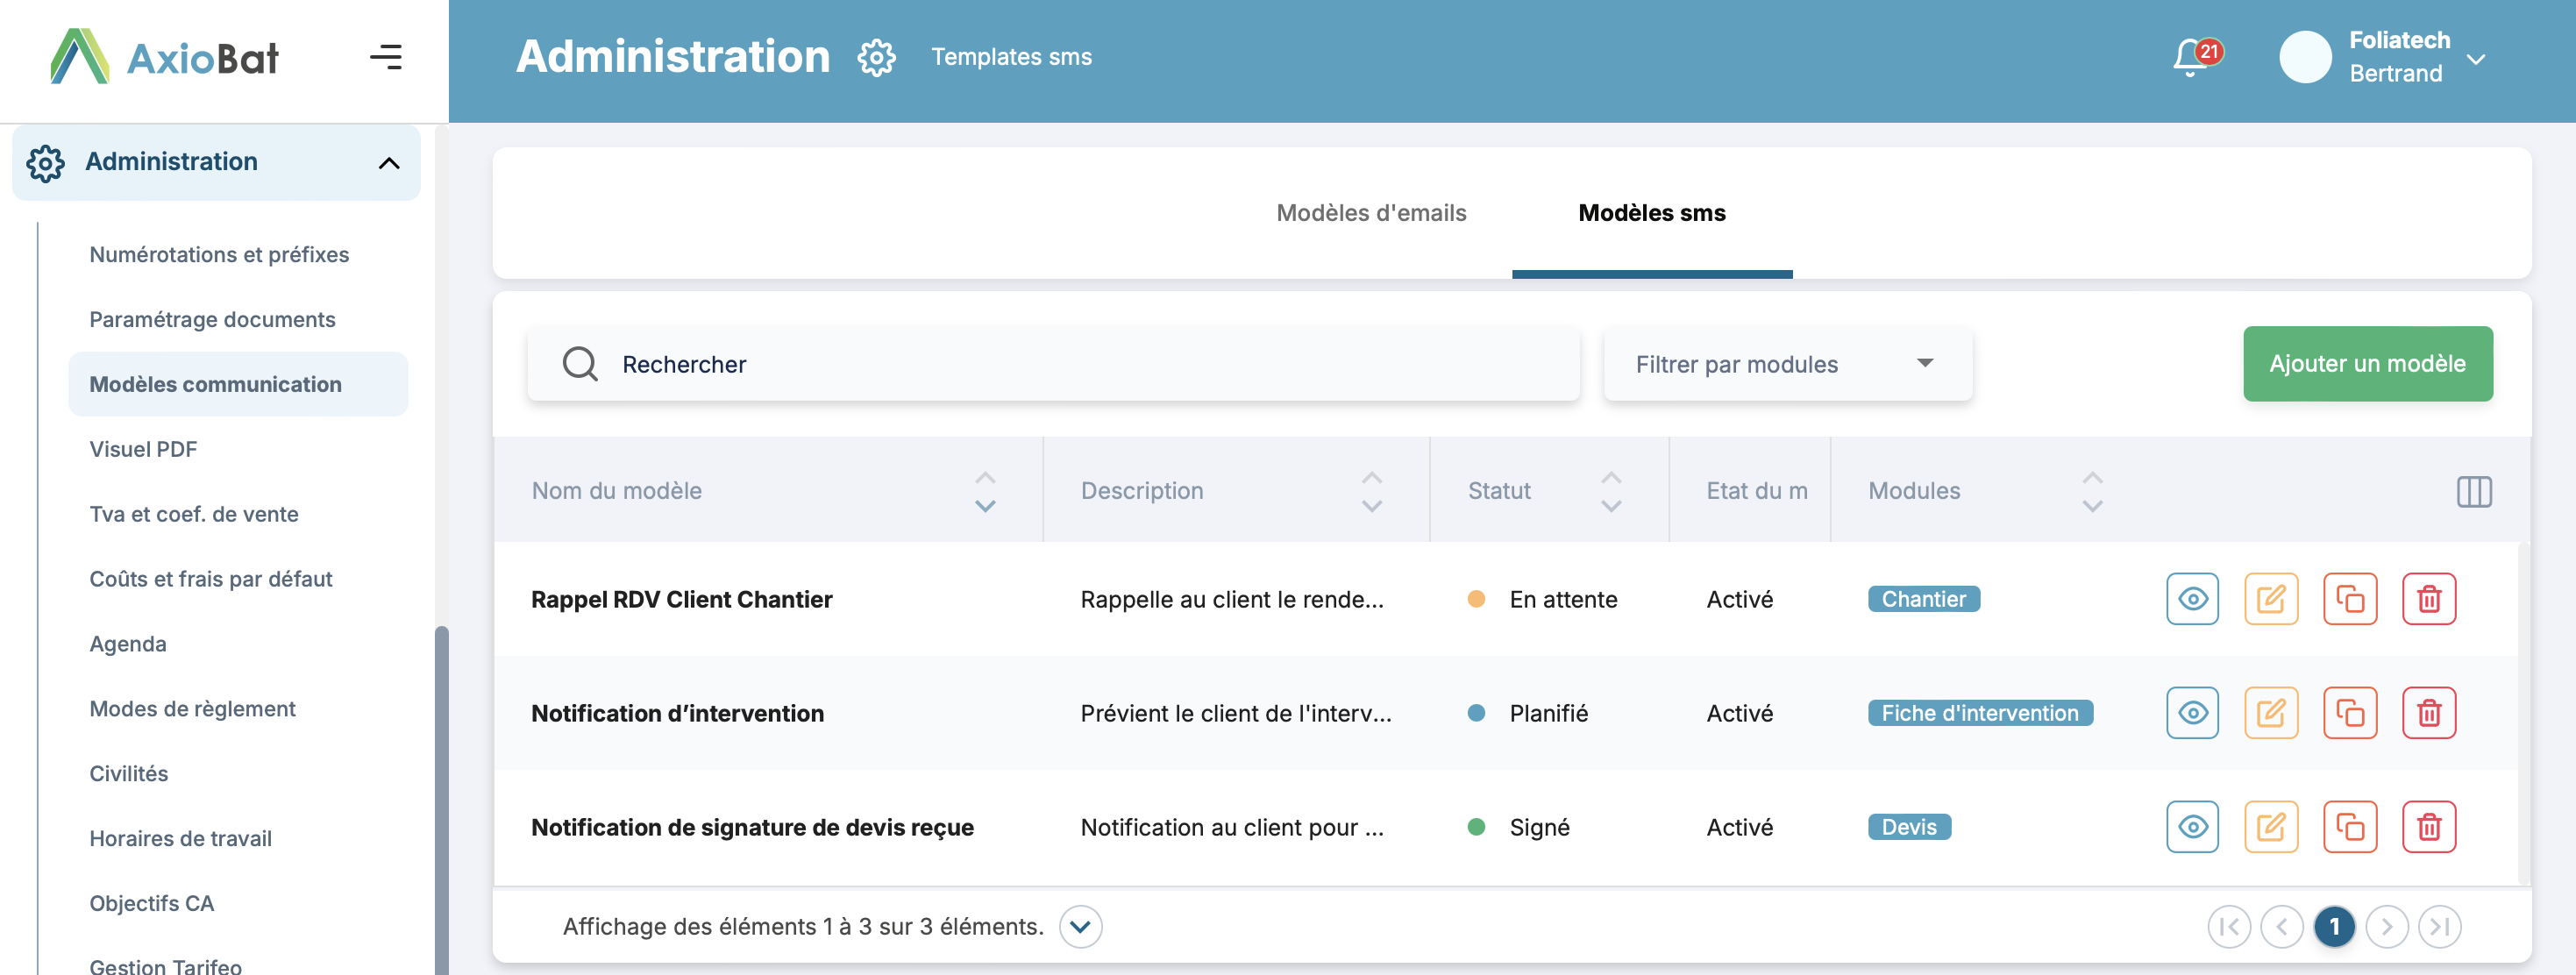Edit the Rappel RDV Client Chantier template
This screenshot has height=975, width=2576.
[x=2270, y=599]
